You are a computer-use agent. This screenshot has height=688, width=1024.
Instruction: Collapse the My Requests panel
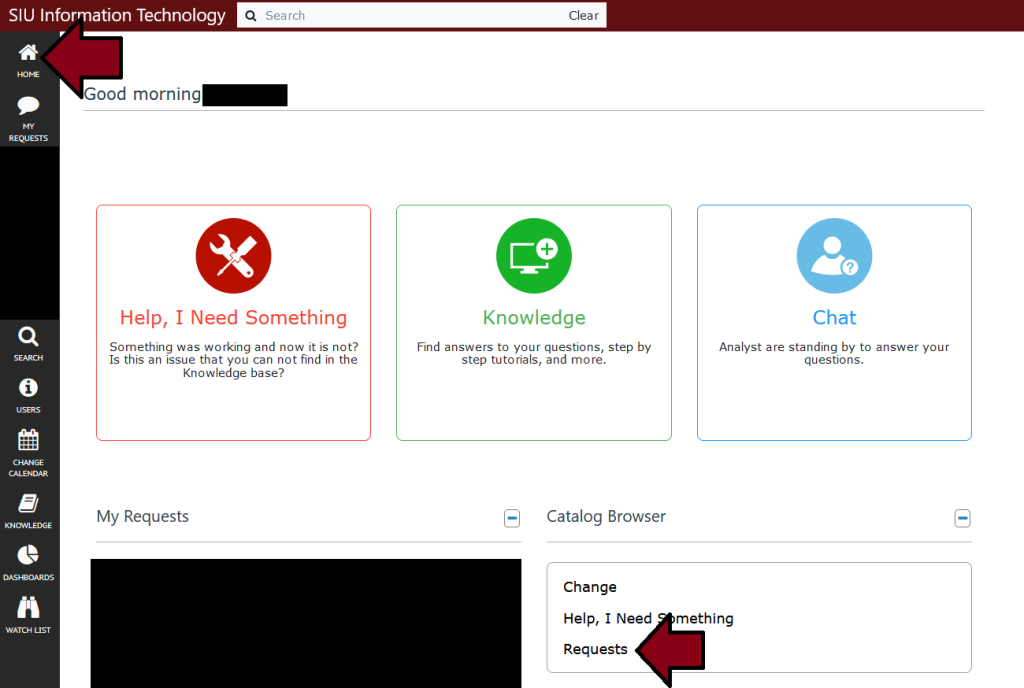(512, 518)
